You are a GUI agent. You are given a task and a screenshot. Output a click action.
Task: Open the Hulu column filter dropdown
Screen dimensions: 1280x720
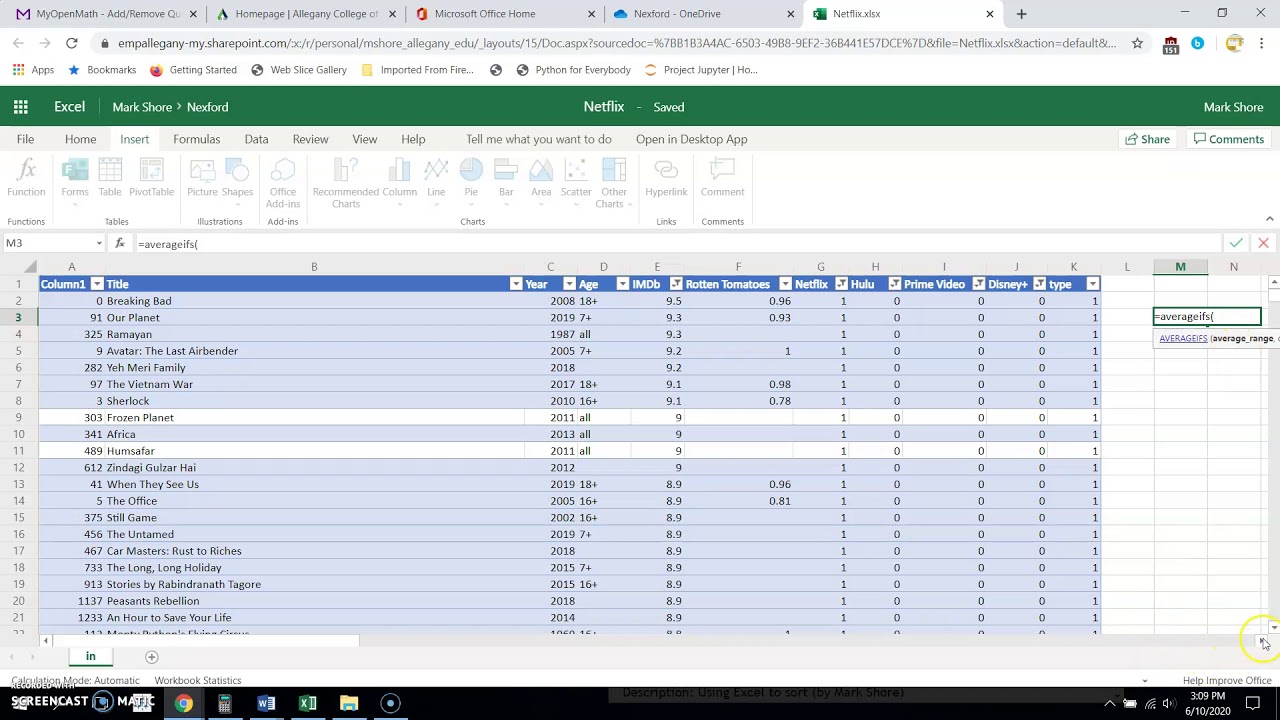tap(894, 284)
